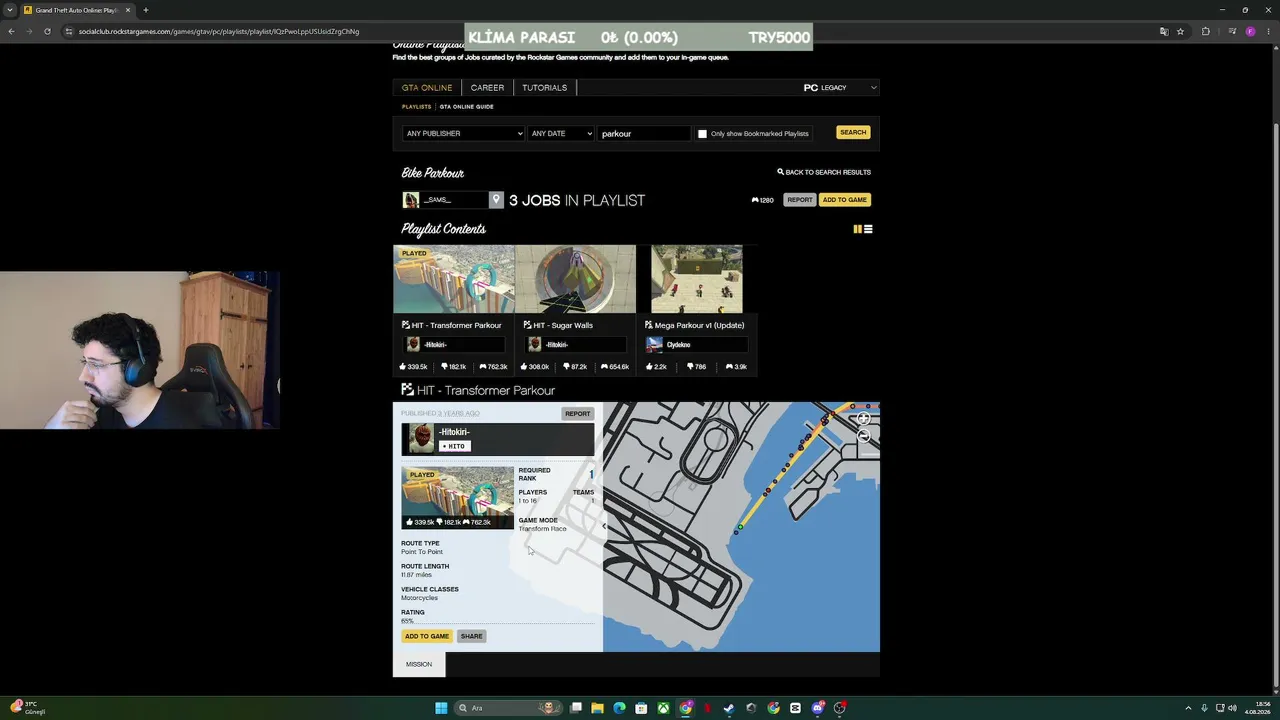Open File Explorer from taskbar
This screenshot has height=720, width=1280.
click(x=597, y=708)
